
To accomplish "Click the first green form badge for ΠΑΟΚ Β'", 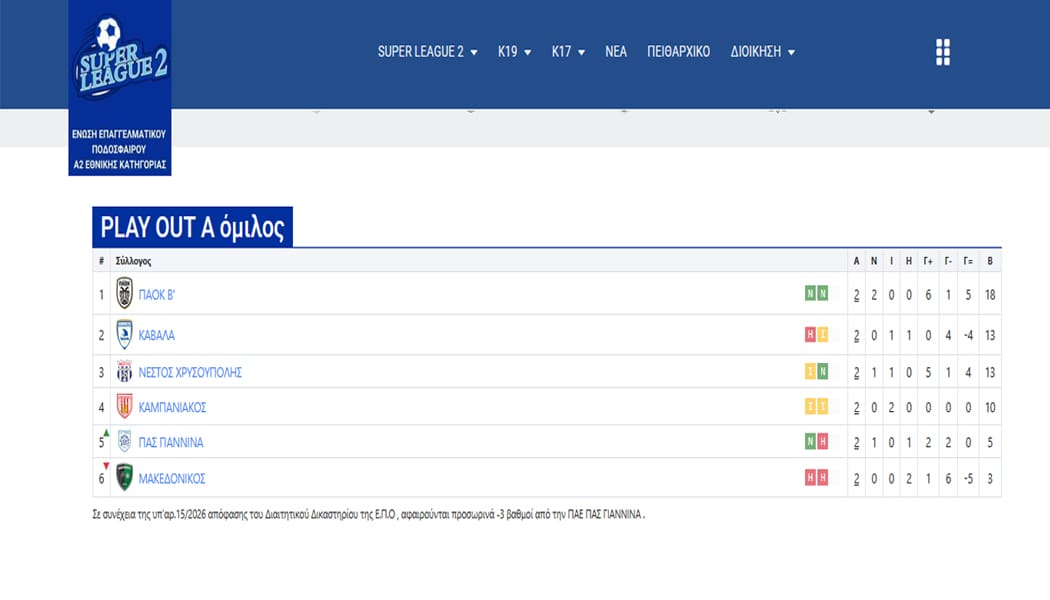I will 810,294.
